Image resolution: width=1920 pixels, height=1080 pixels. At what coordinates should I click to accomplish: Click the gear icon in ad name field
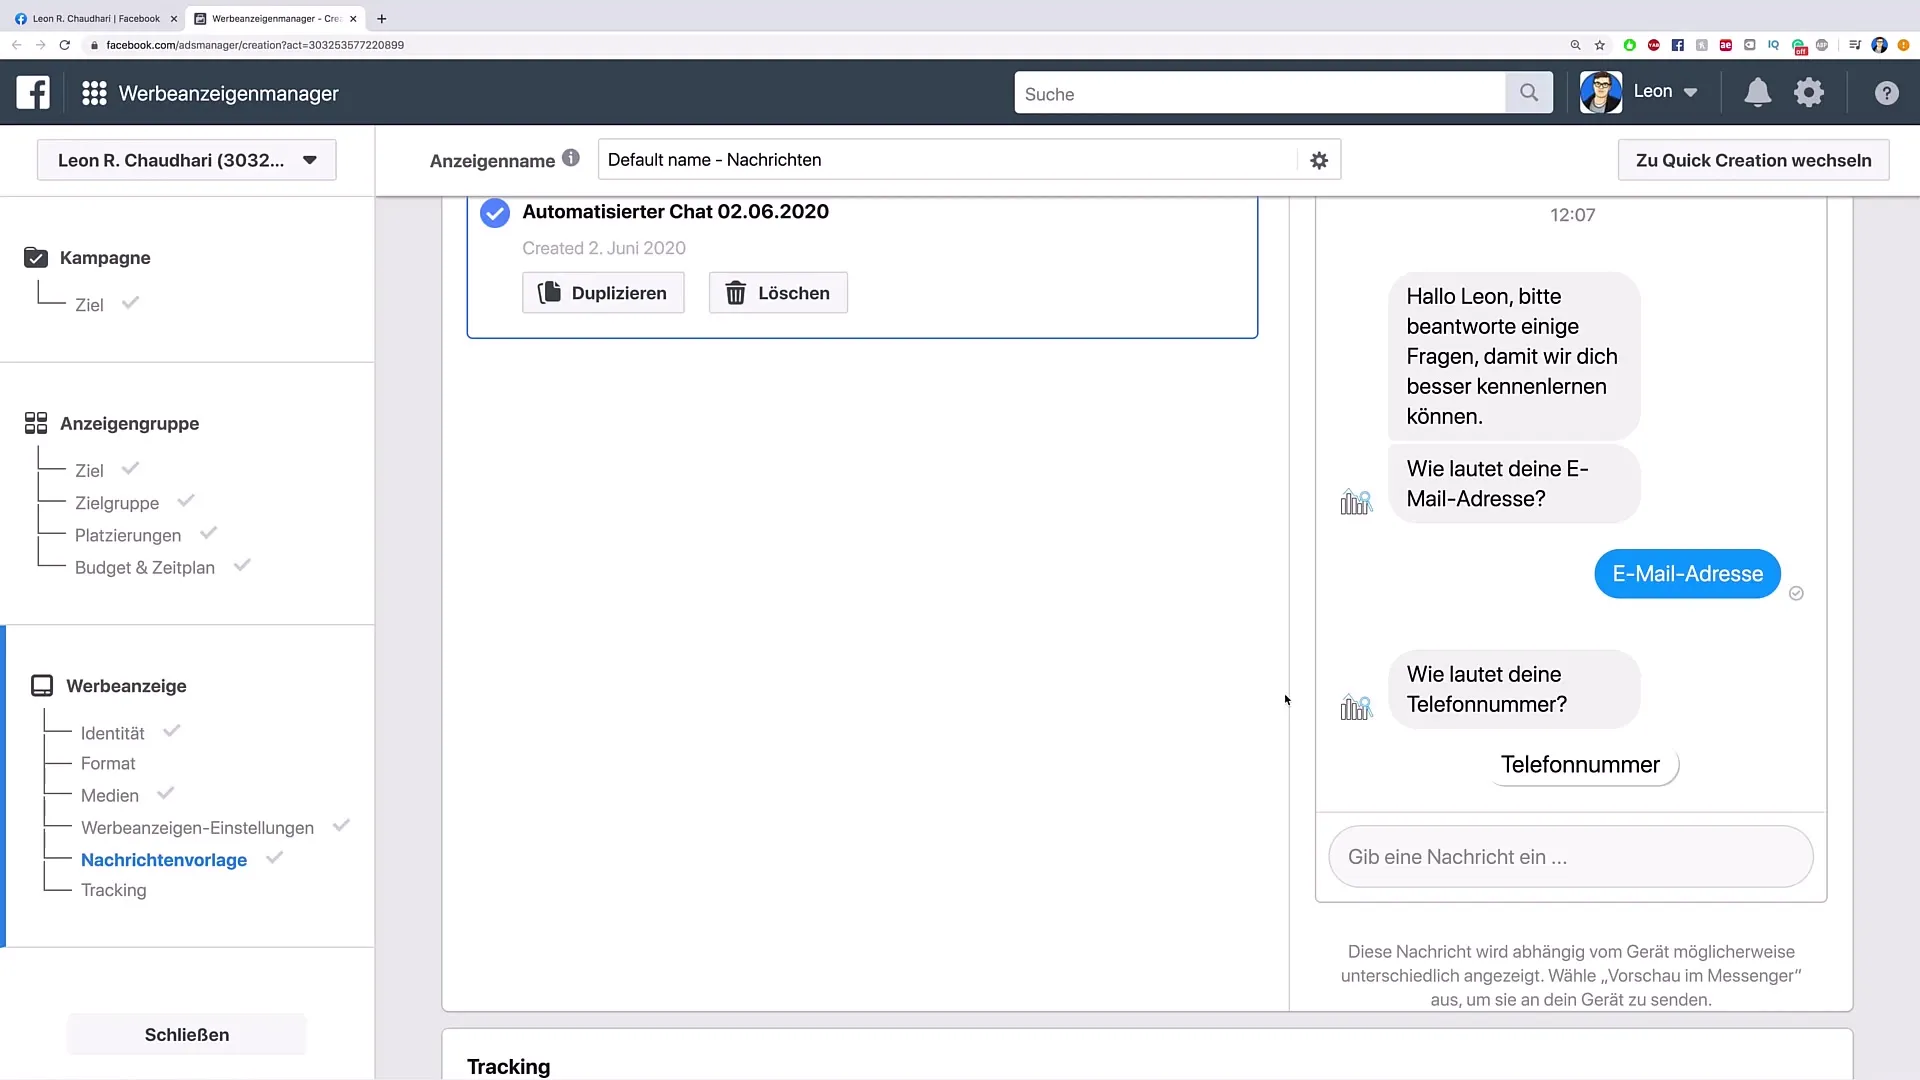(x=1319, y=160)
